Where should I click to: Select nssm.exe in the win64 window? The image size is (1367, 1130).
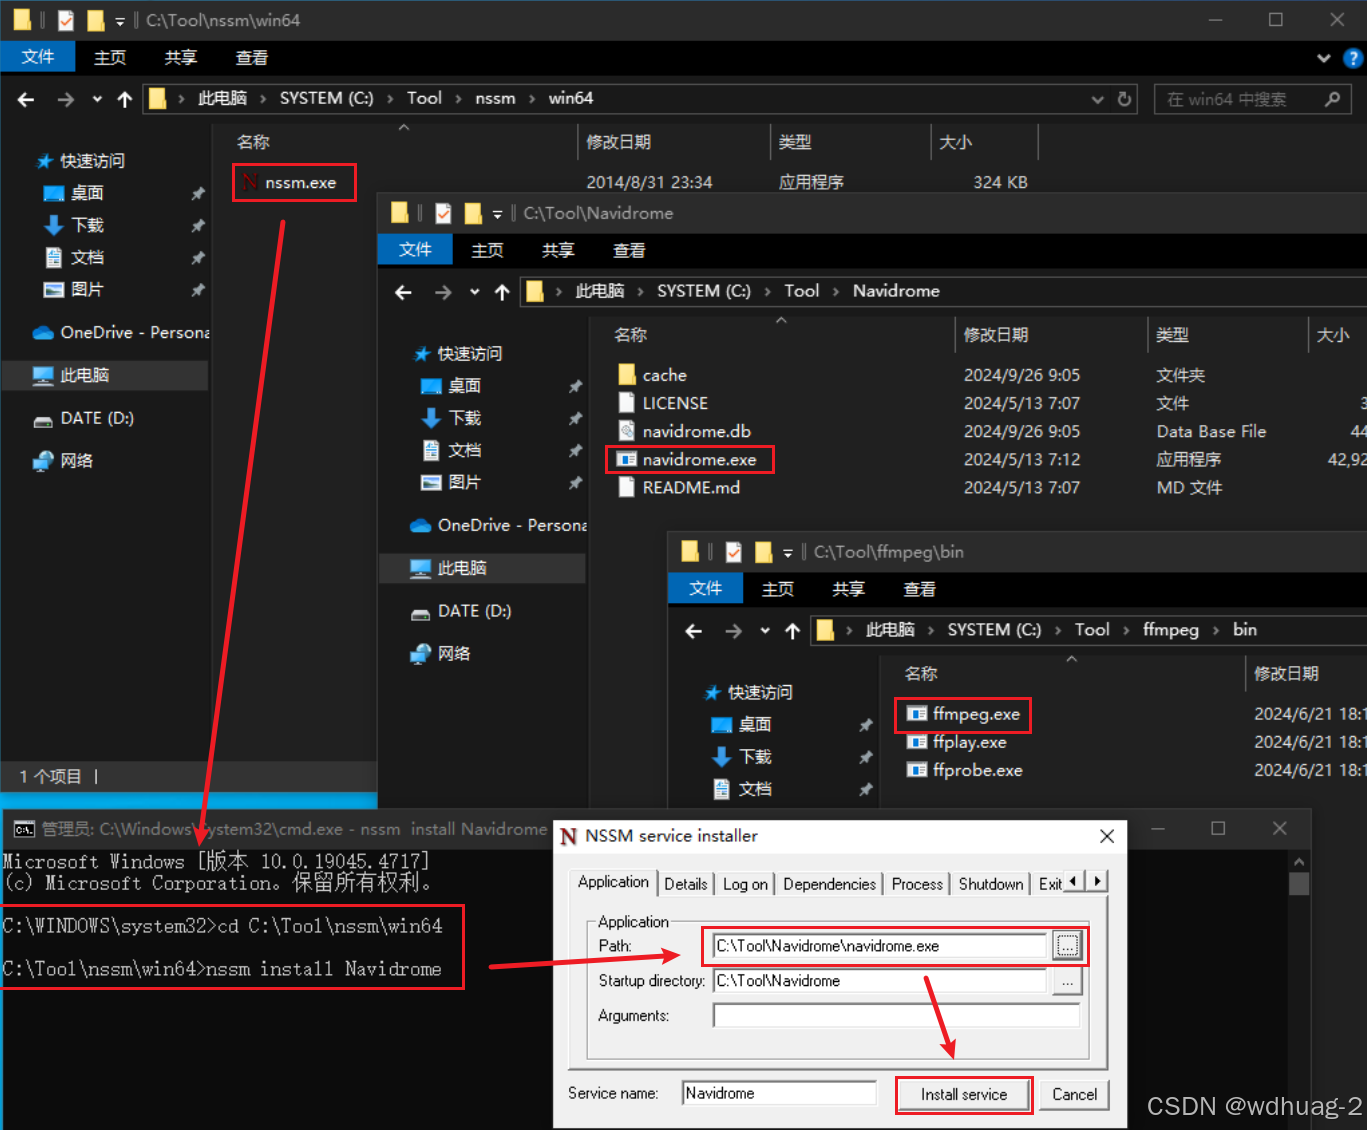[x=300, y=183]
